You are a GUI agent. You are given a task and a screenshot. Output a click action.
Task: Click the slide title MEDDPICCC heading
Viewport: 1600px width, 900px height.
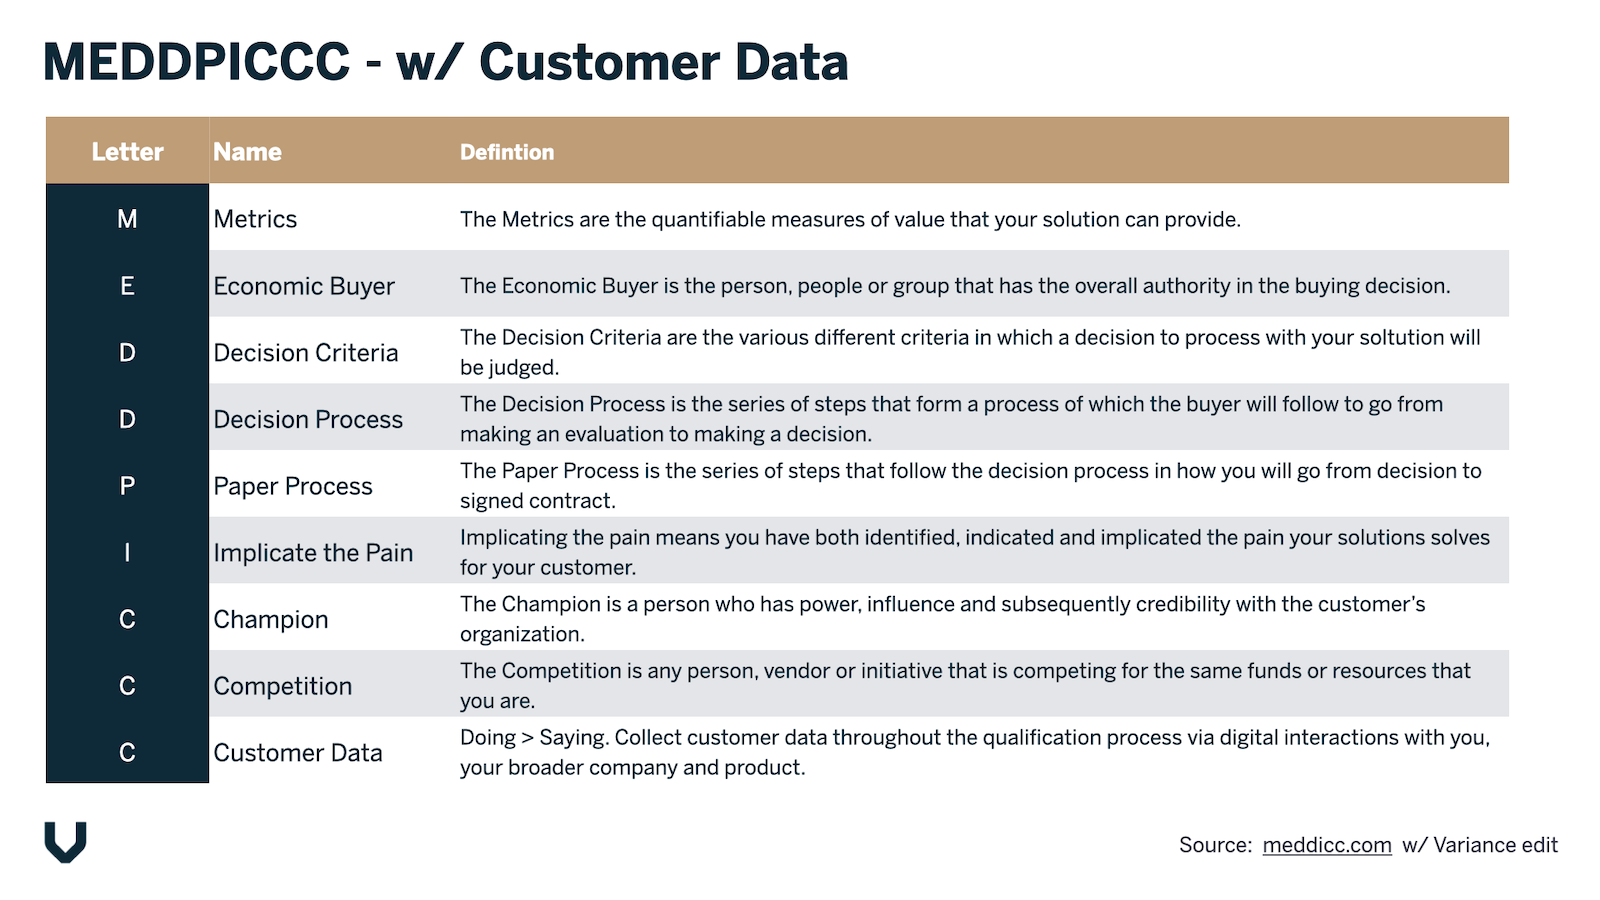click(446, 62)
